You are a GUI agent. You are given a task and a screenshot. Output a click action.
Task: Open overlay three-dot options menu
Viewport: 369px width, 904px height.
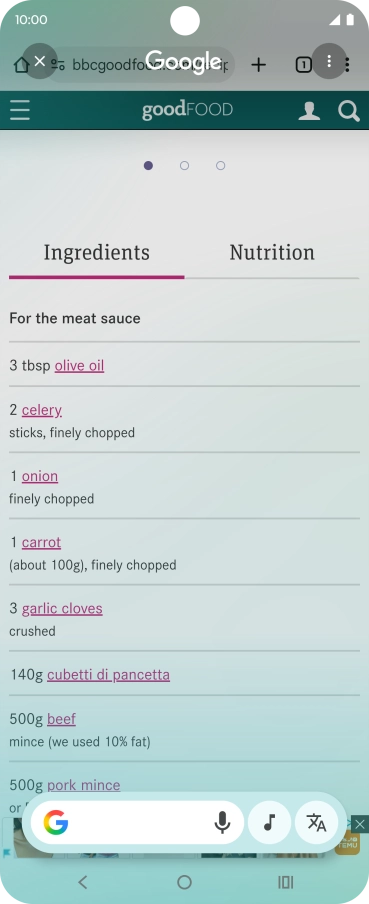point(329,61)
